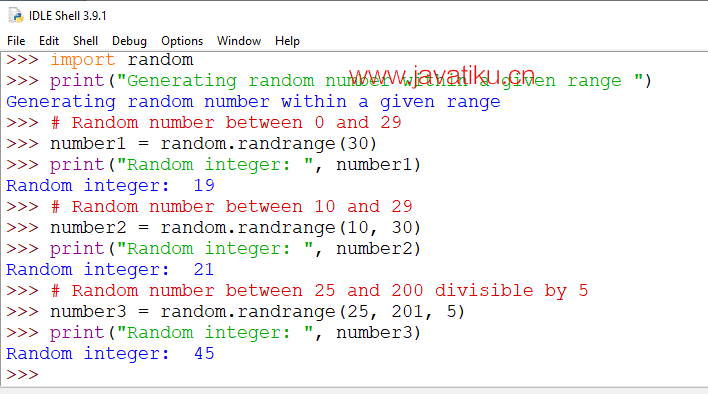
Task: Open the Edit menu
Action: tap(49, 41)
